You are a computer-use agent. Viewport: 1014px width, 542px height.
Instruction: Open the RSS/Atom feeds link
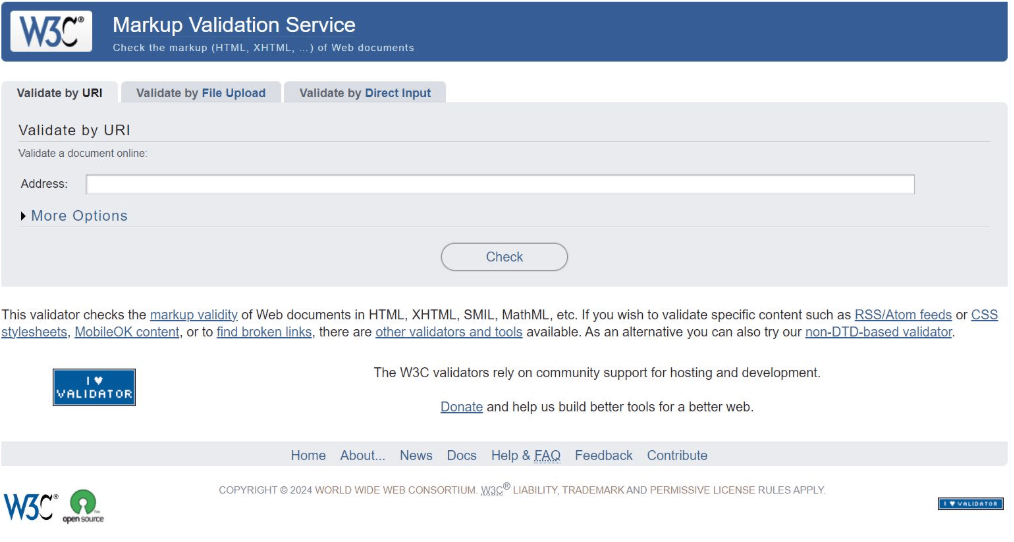point(903,315)
